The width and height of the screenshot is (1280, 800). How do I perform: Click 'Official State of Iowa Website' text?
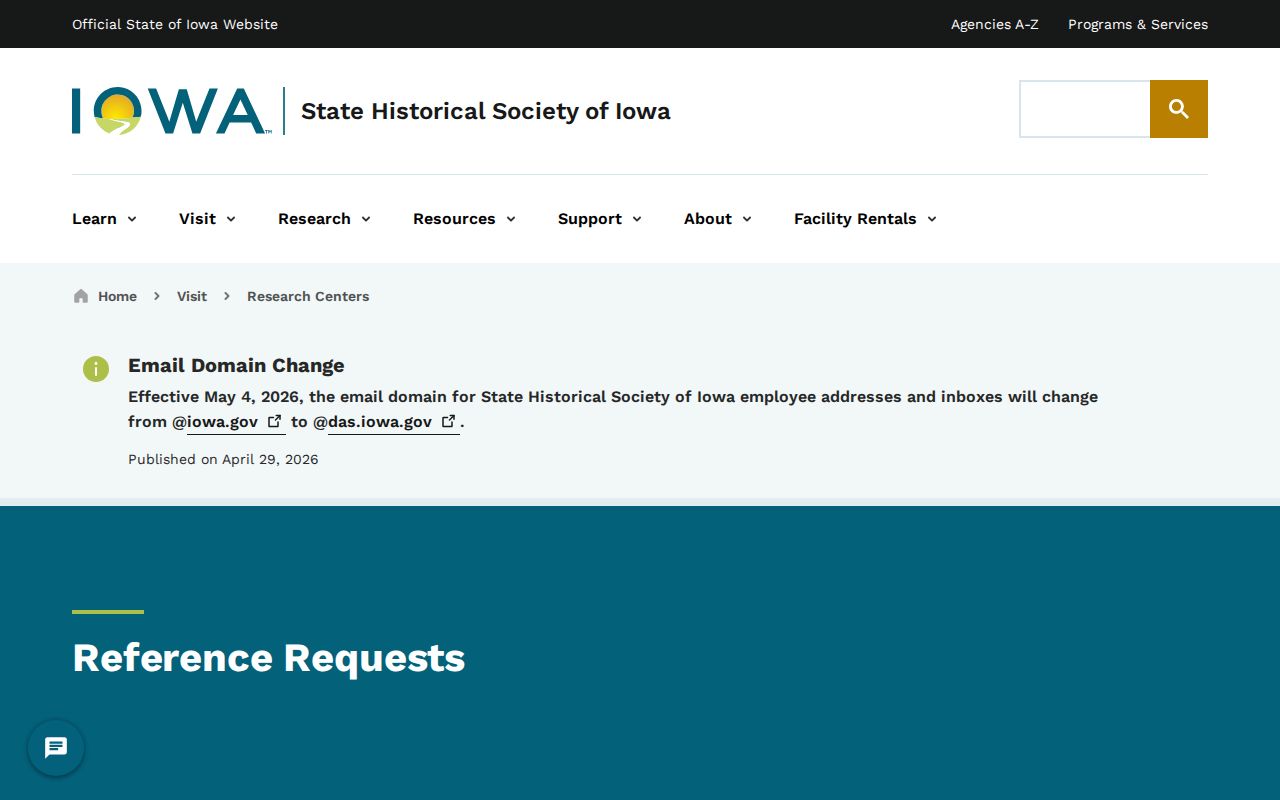175,24
